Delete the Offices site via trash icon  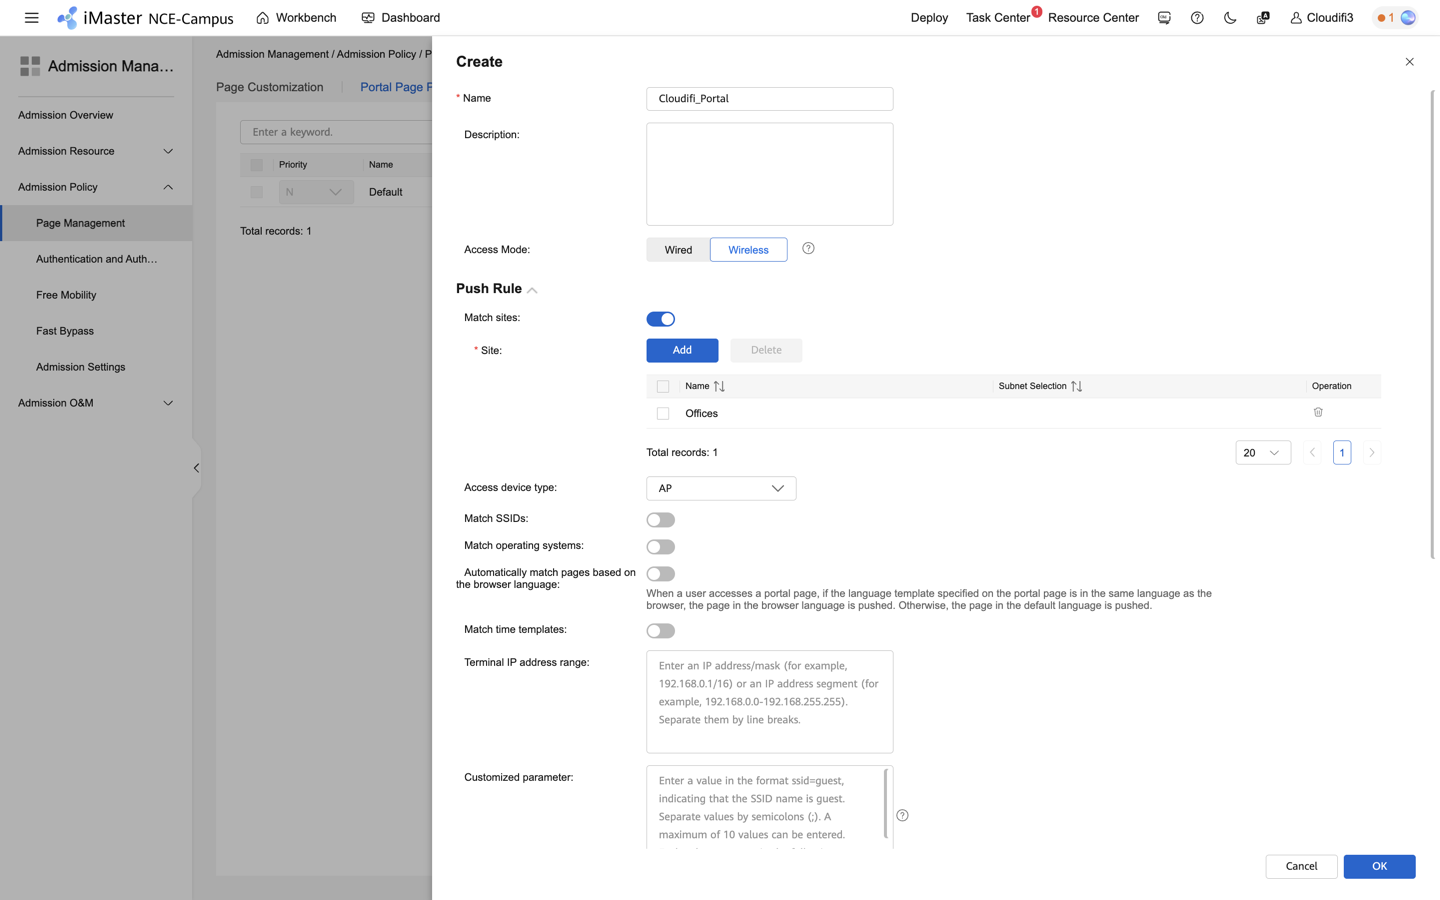[x=1318, y=411]
